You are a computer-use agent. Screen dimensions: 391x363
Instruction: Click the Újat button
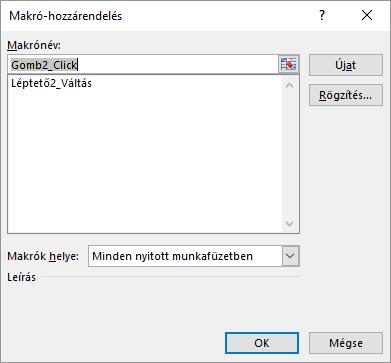coord(346,65)
